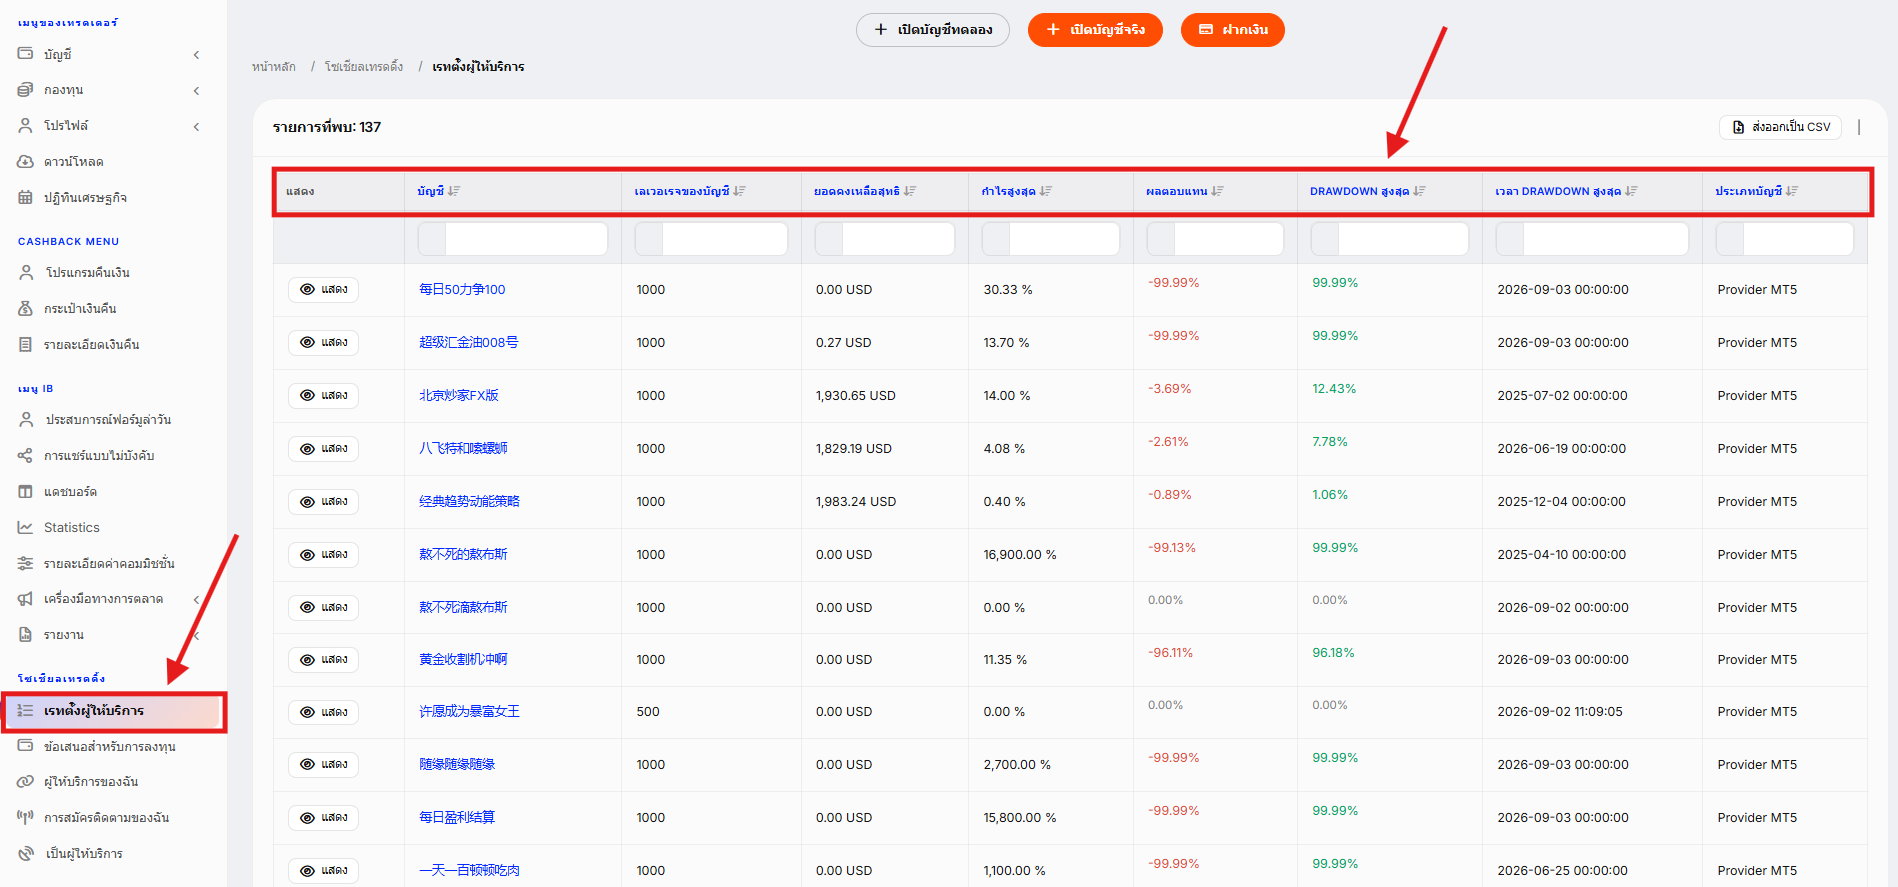This screenshot has width=1898, height=887.
Task: Select แดชบอร์ด dashboard icon in sidebar
Action: pos(25,492)
